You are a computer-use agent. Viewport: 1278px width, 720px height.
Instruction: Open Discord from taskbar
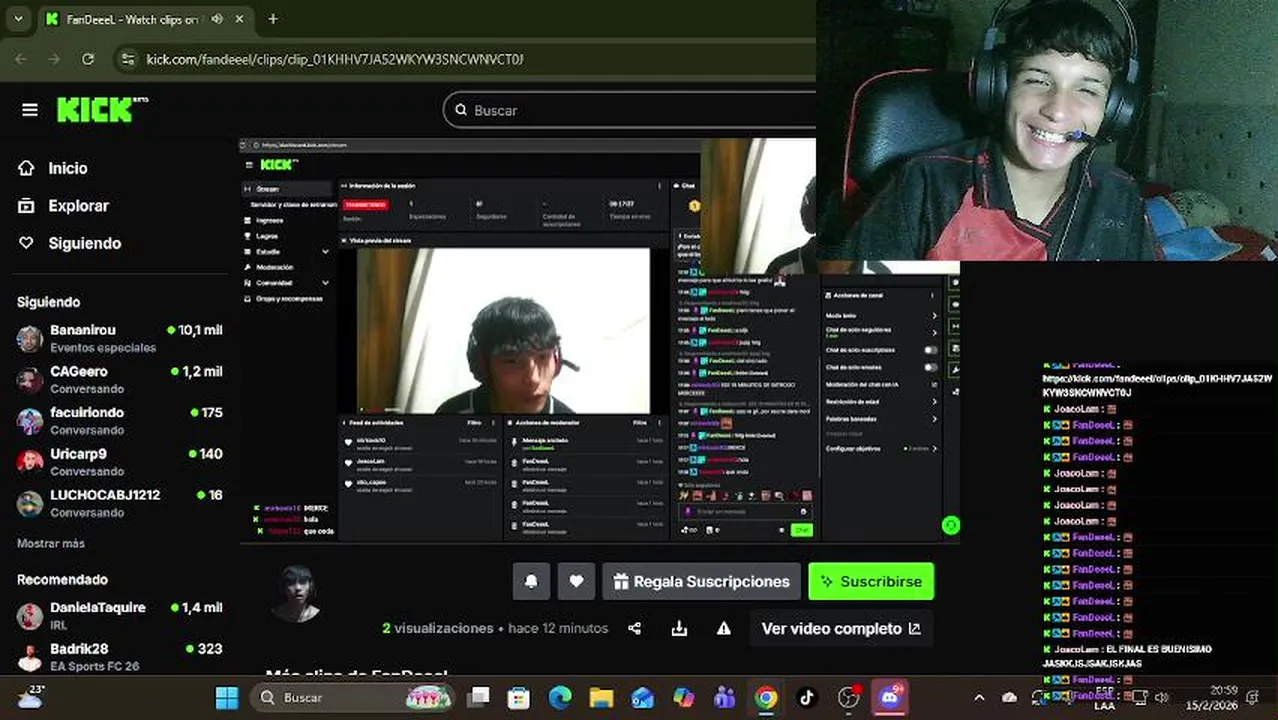pos(889,697)
